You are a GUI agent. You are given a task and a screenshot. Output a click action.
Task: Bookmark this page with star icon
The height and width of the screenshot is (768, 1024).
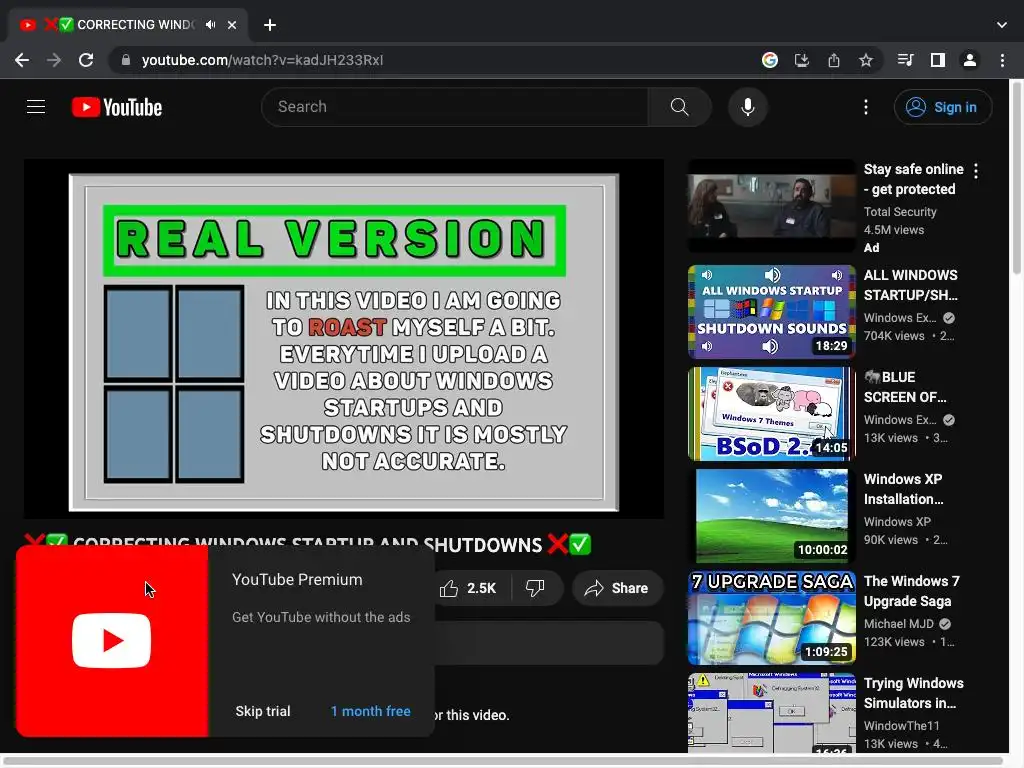866,60
